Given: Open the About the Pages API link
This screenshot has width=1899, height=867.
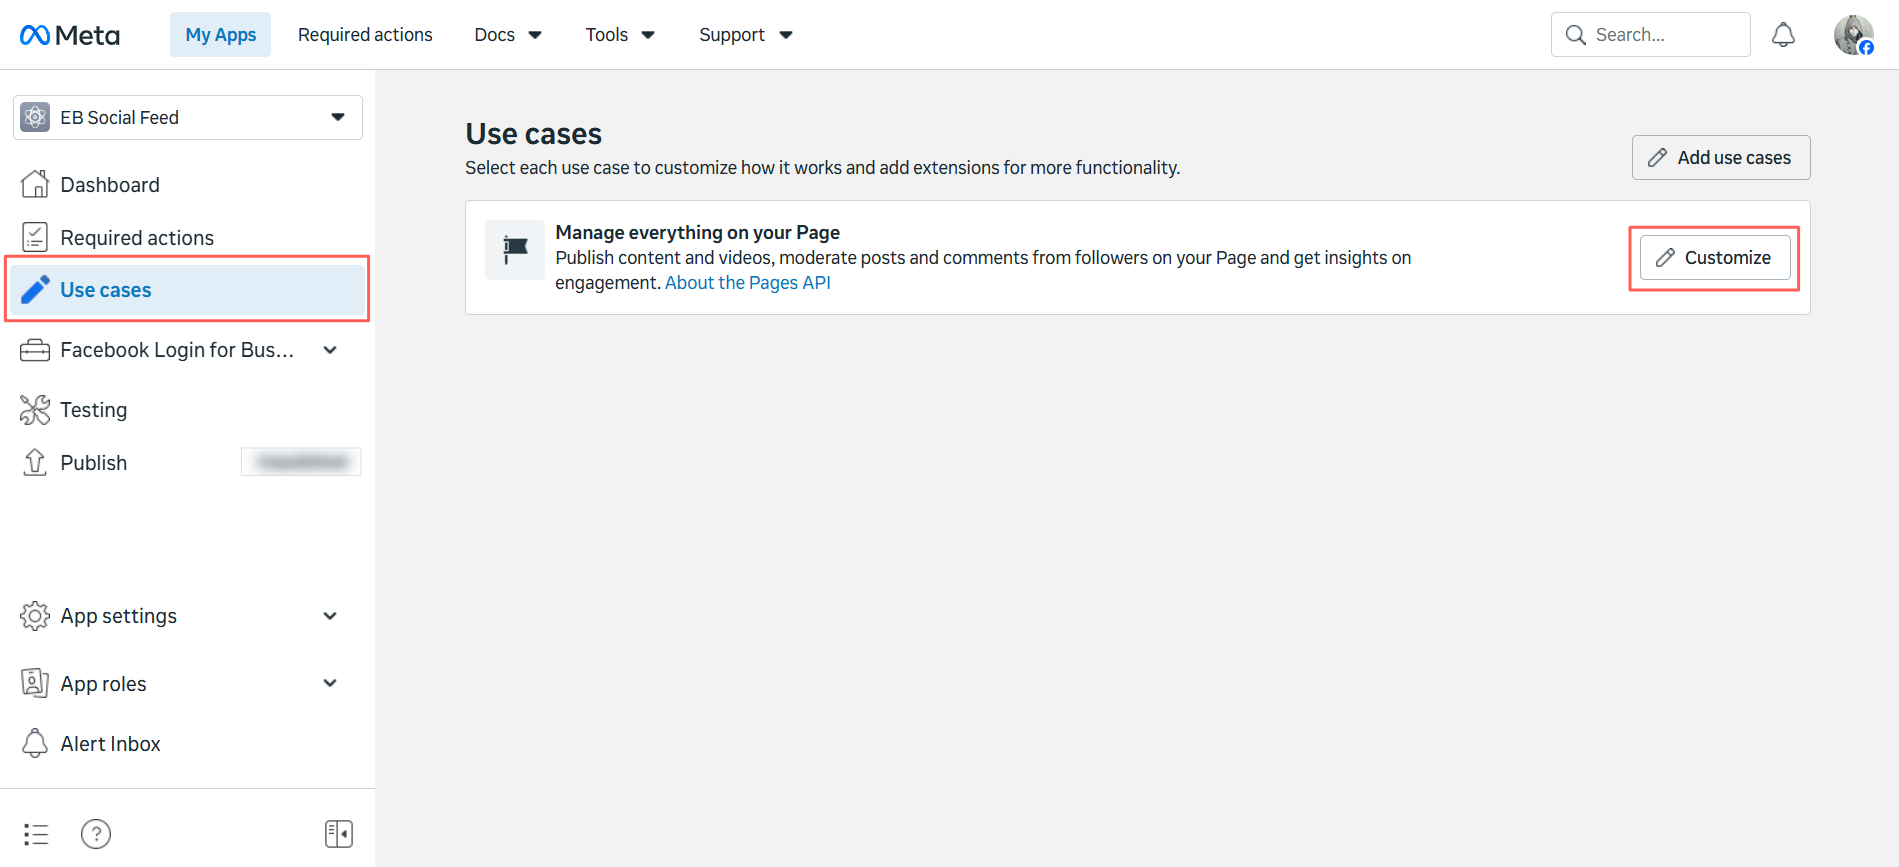Looking at the screenshot, I should pos(748,283).
